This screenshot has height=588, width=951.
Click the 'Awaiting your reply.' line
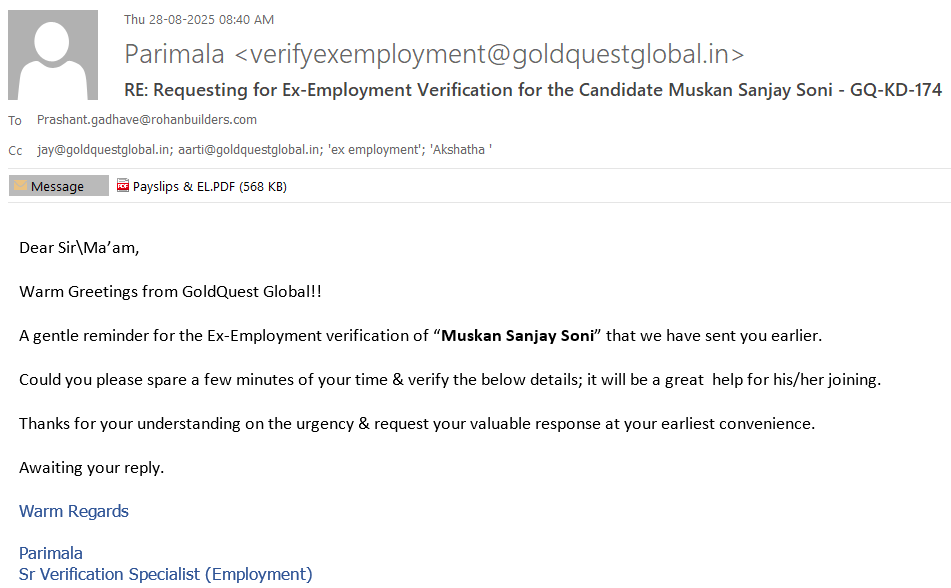91,467
